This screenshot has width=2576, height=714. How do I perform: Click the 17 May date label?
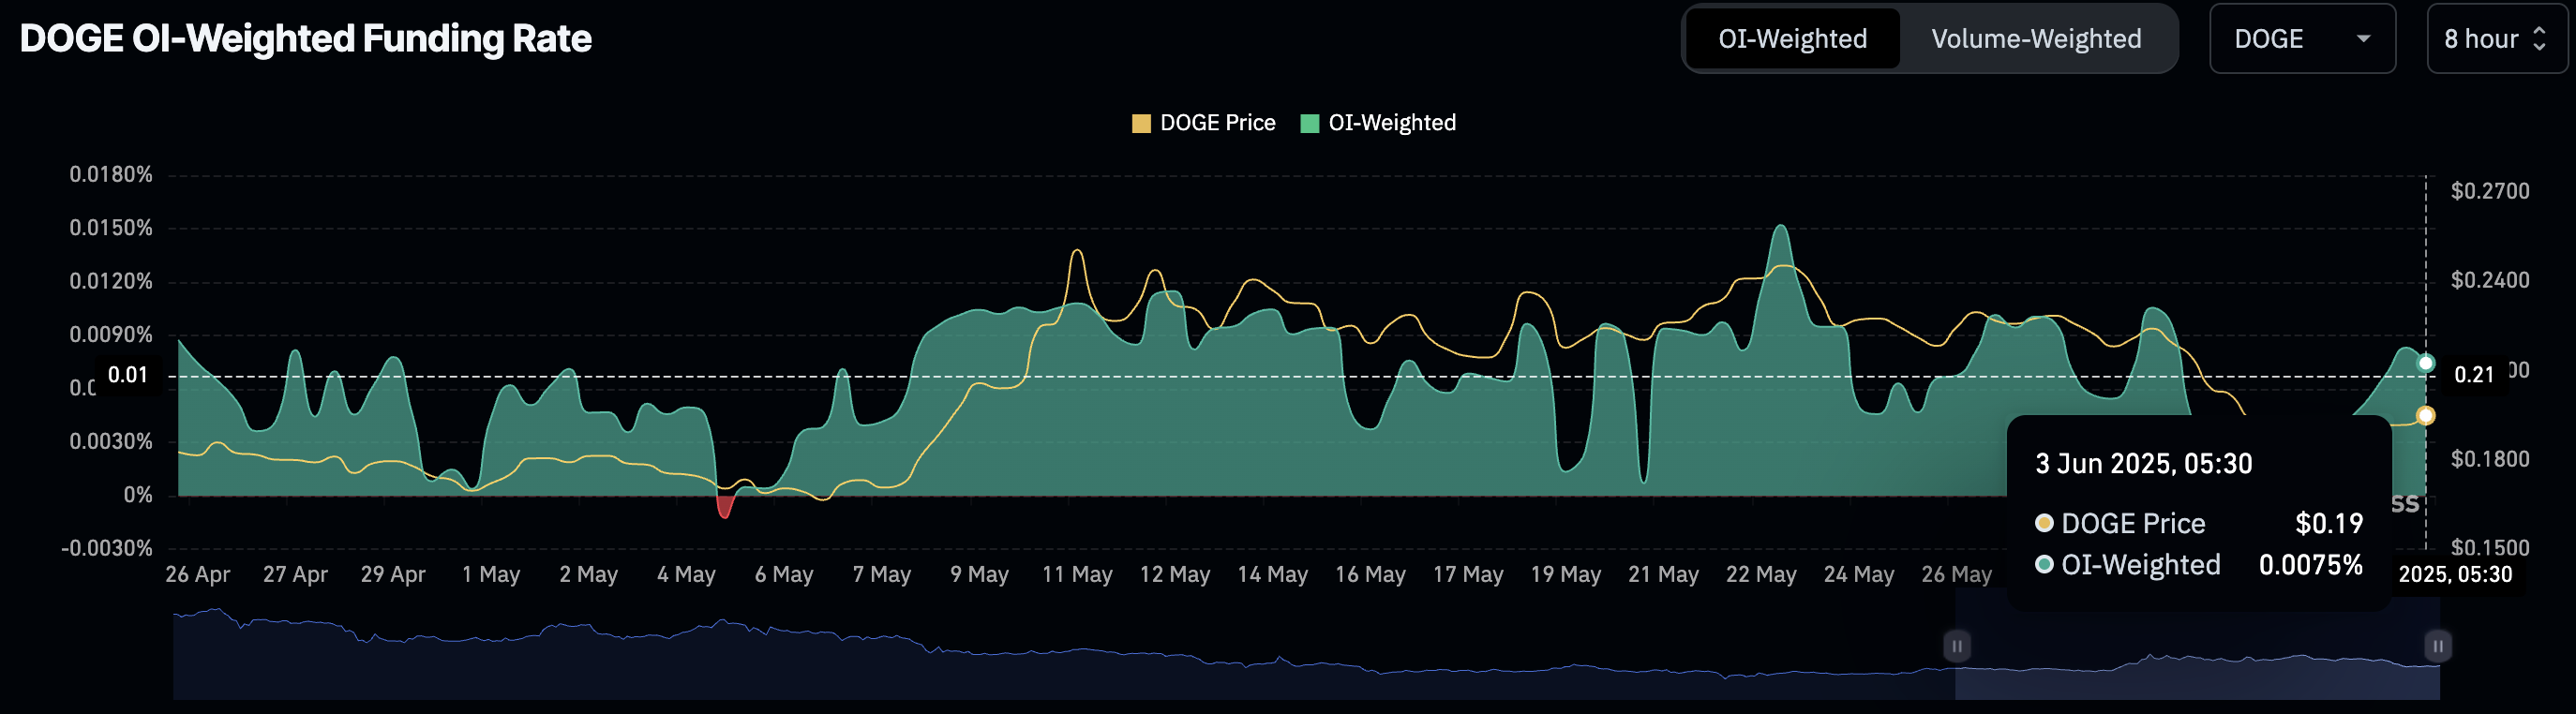(x=1468, y=575)
